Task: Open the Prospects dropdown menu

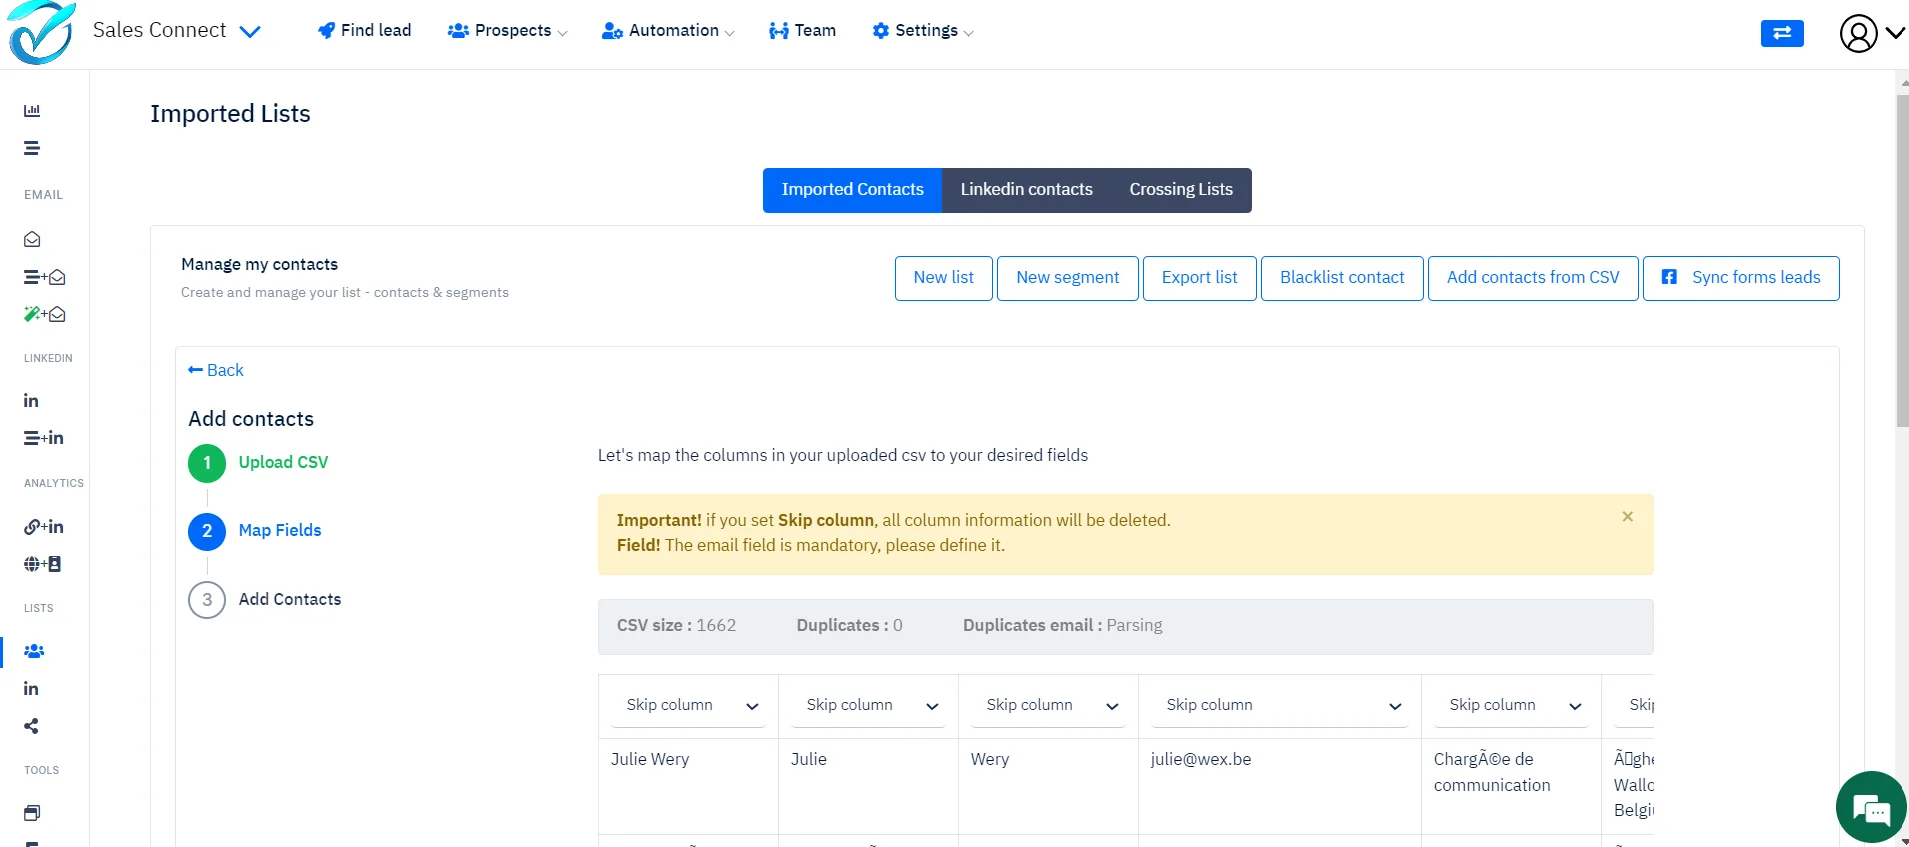Action: [508, 31]
